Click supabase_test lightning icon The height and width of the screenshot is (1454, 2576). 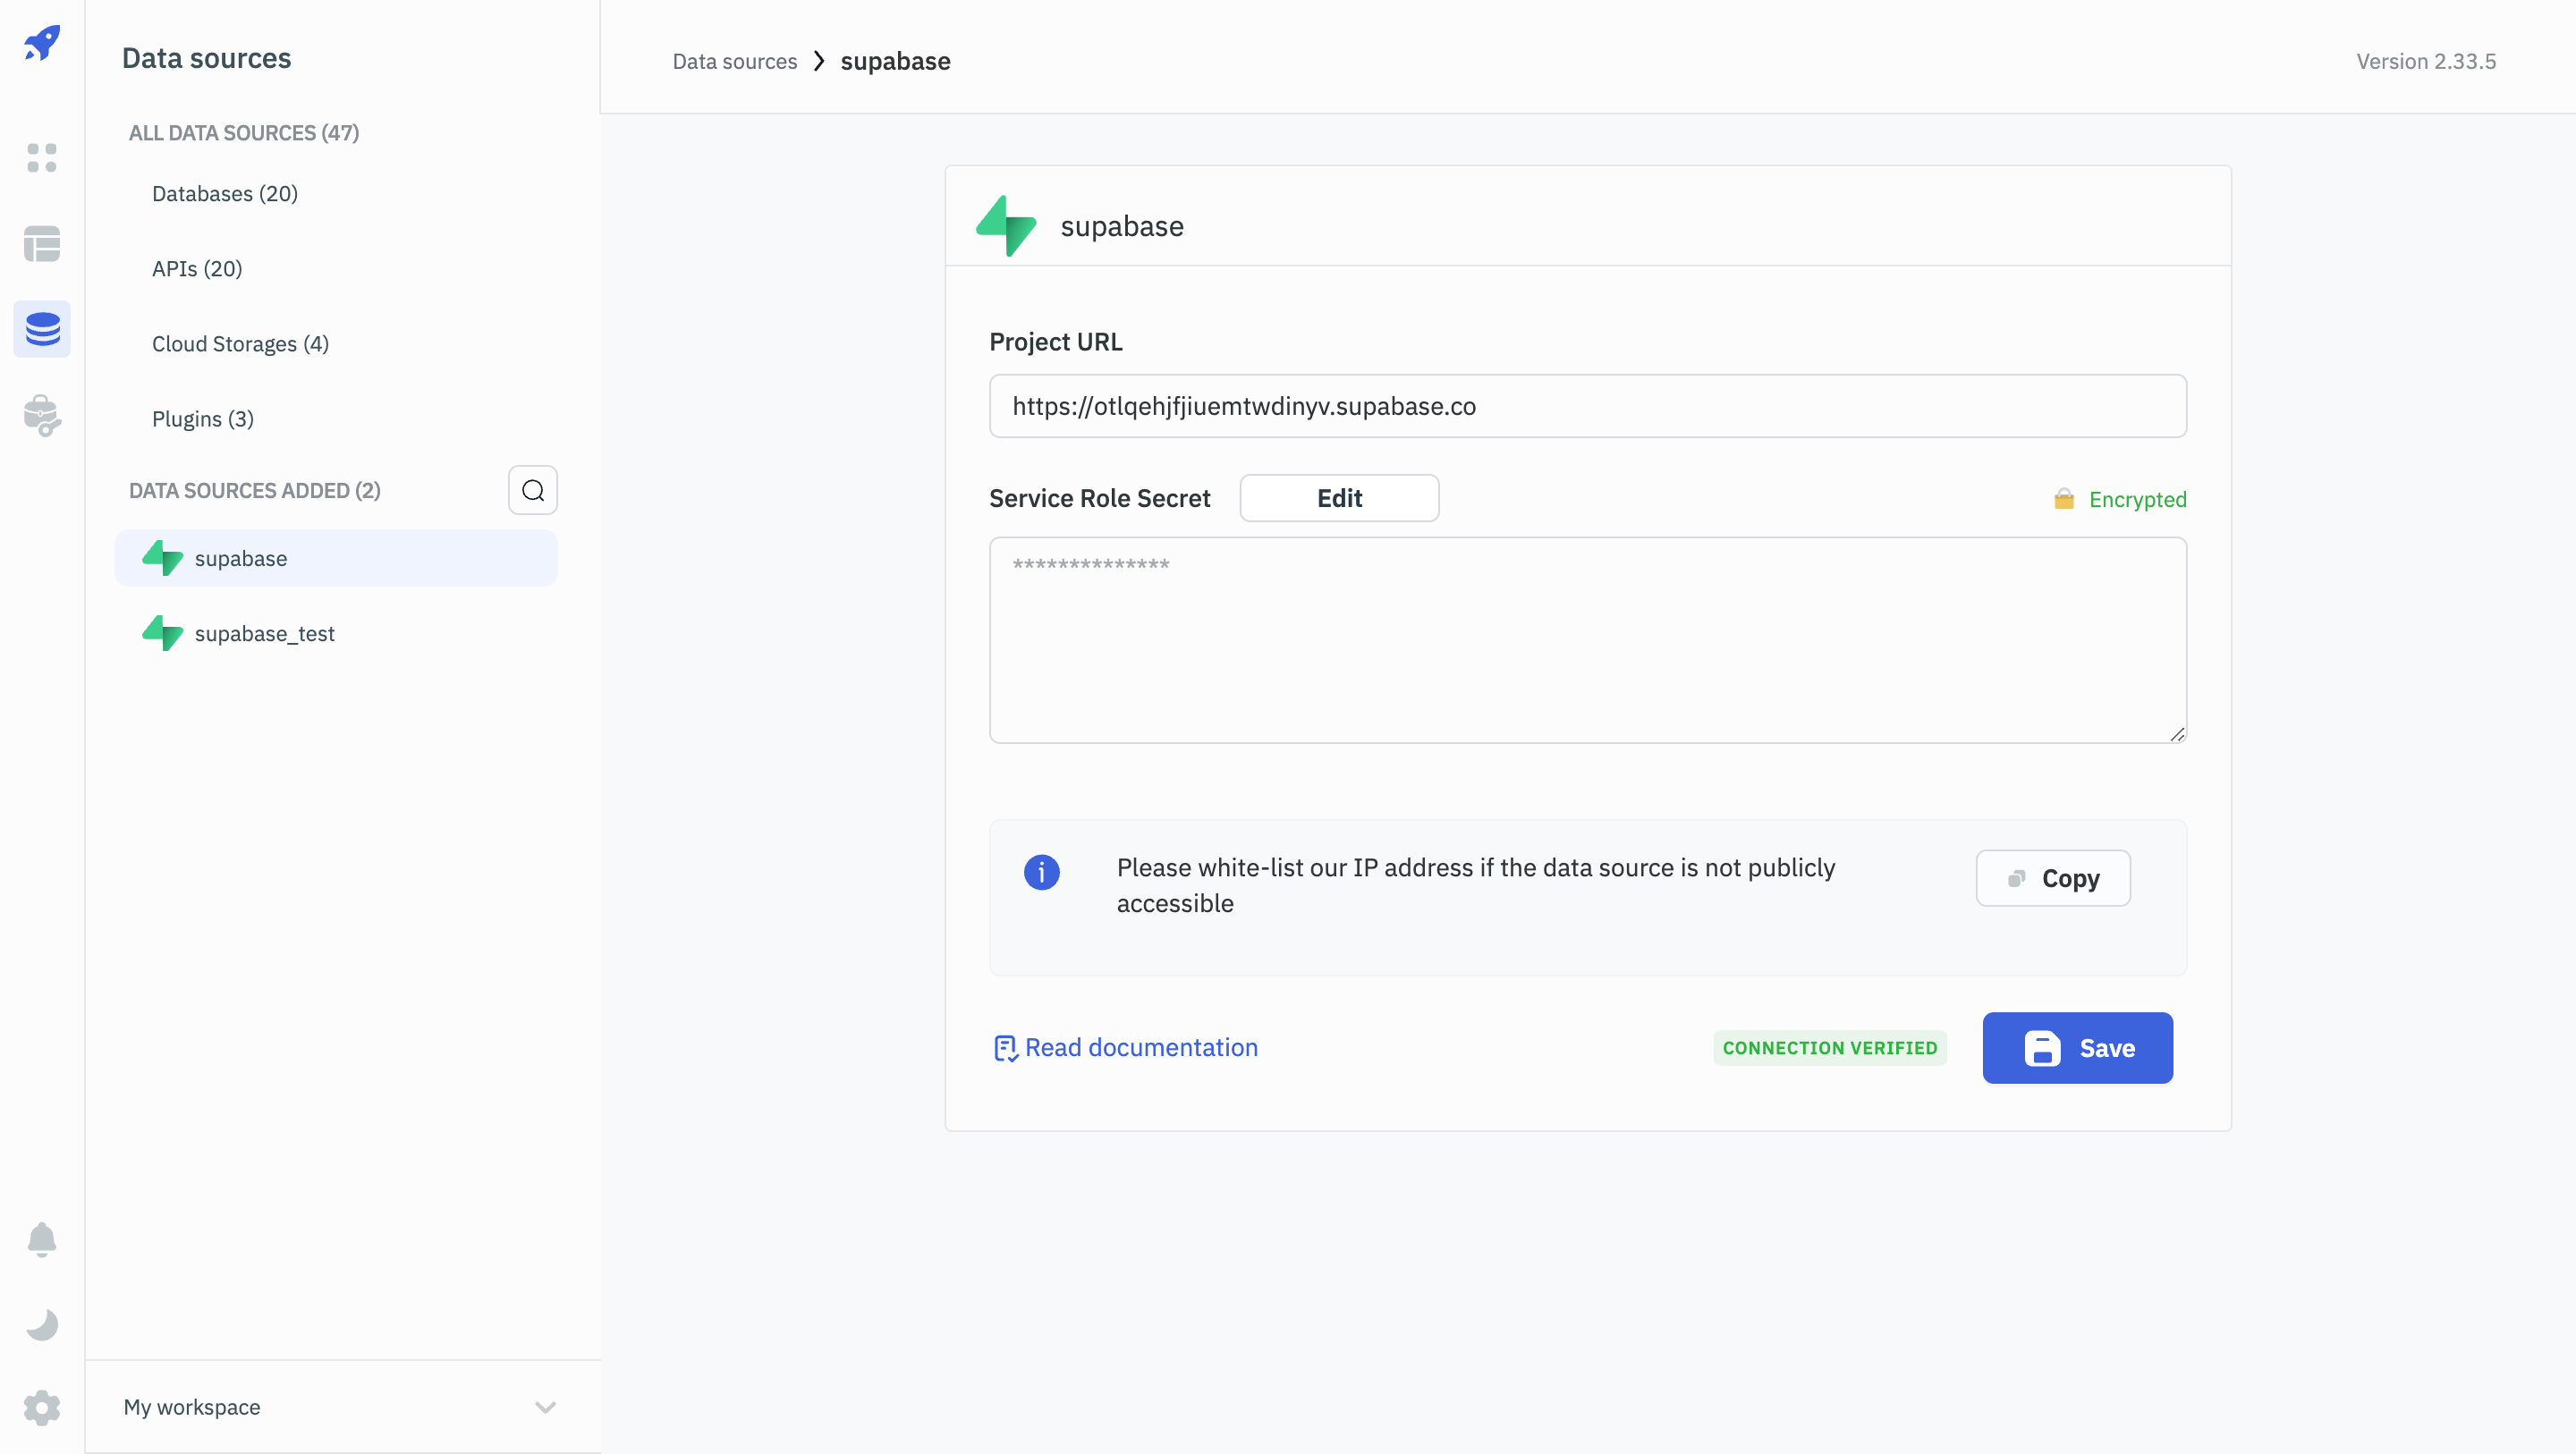[x=163, y=633]
